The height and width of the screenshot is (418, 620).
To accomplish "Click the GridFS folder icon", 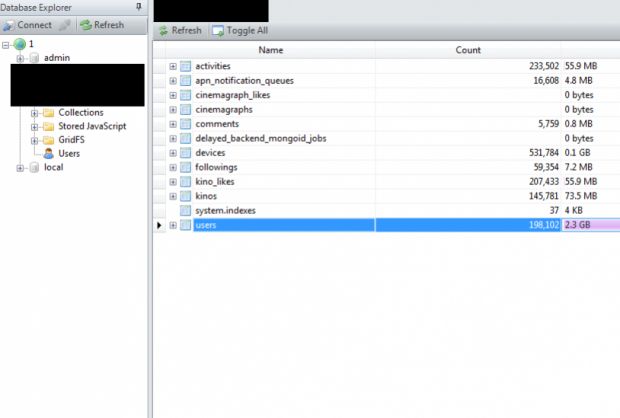I will click(x=49, y=140).
